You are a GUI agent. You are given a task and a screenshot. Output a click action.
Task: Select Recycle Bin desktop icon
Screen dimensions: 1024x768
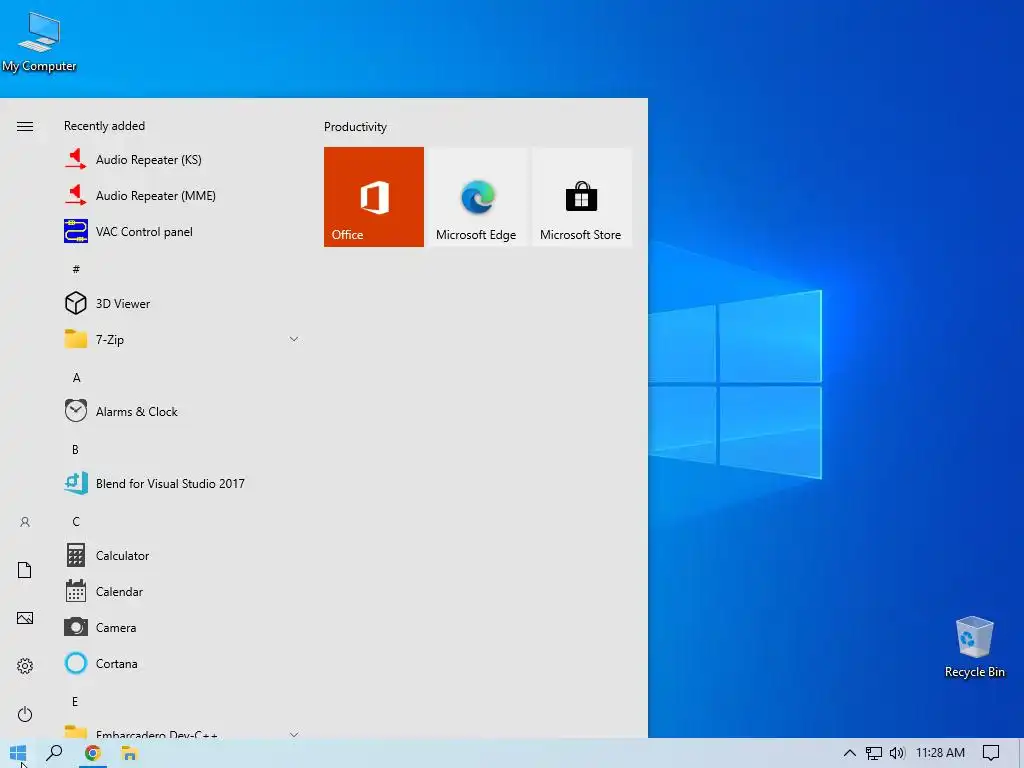click(x=974, y=647)
